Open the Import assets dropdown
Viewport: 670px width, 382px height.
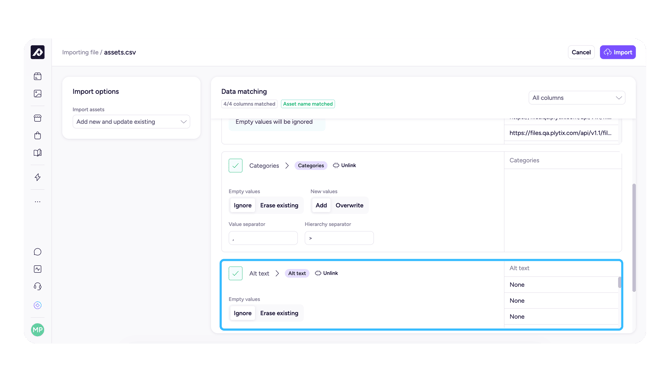click(131, 122)
